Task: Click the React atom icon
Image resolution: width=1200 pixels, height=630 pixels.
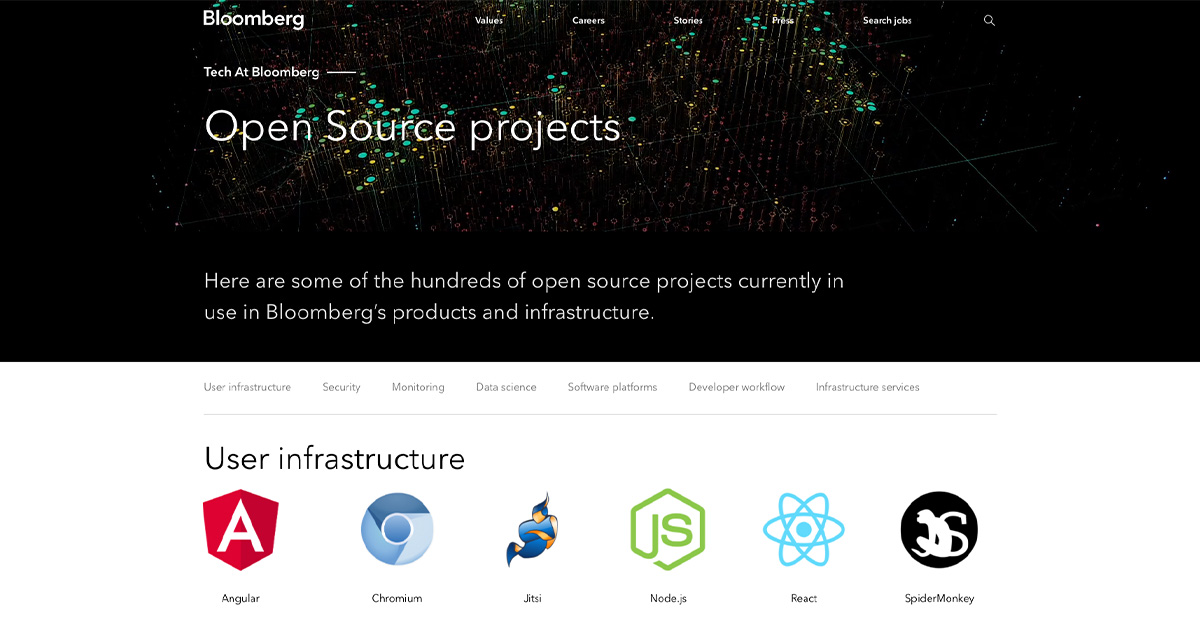Action: point(804,530)
